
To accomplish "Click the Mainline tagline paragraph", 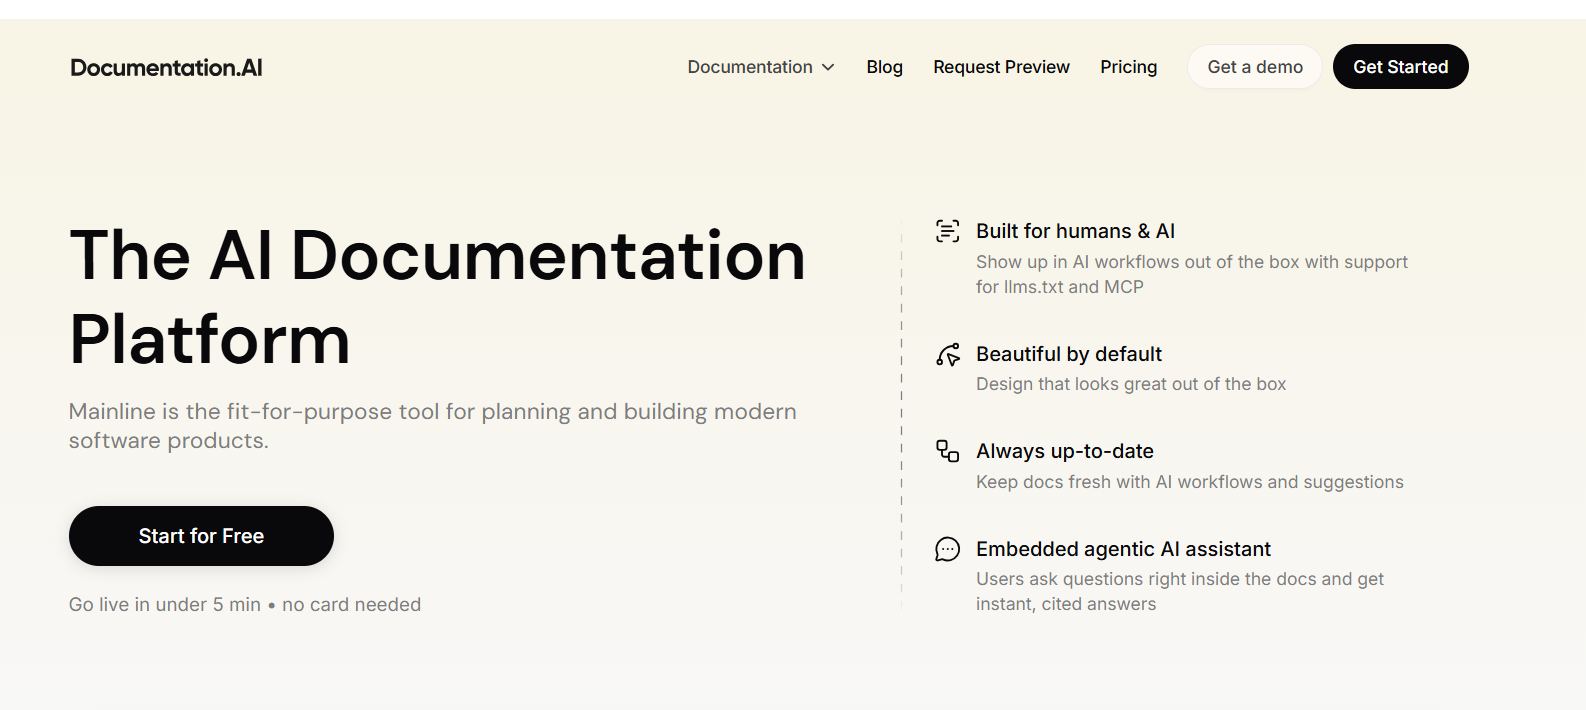I will (432, 426).
